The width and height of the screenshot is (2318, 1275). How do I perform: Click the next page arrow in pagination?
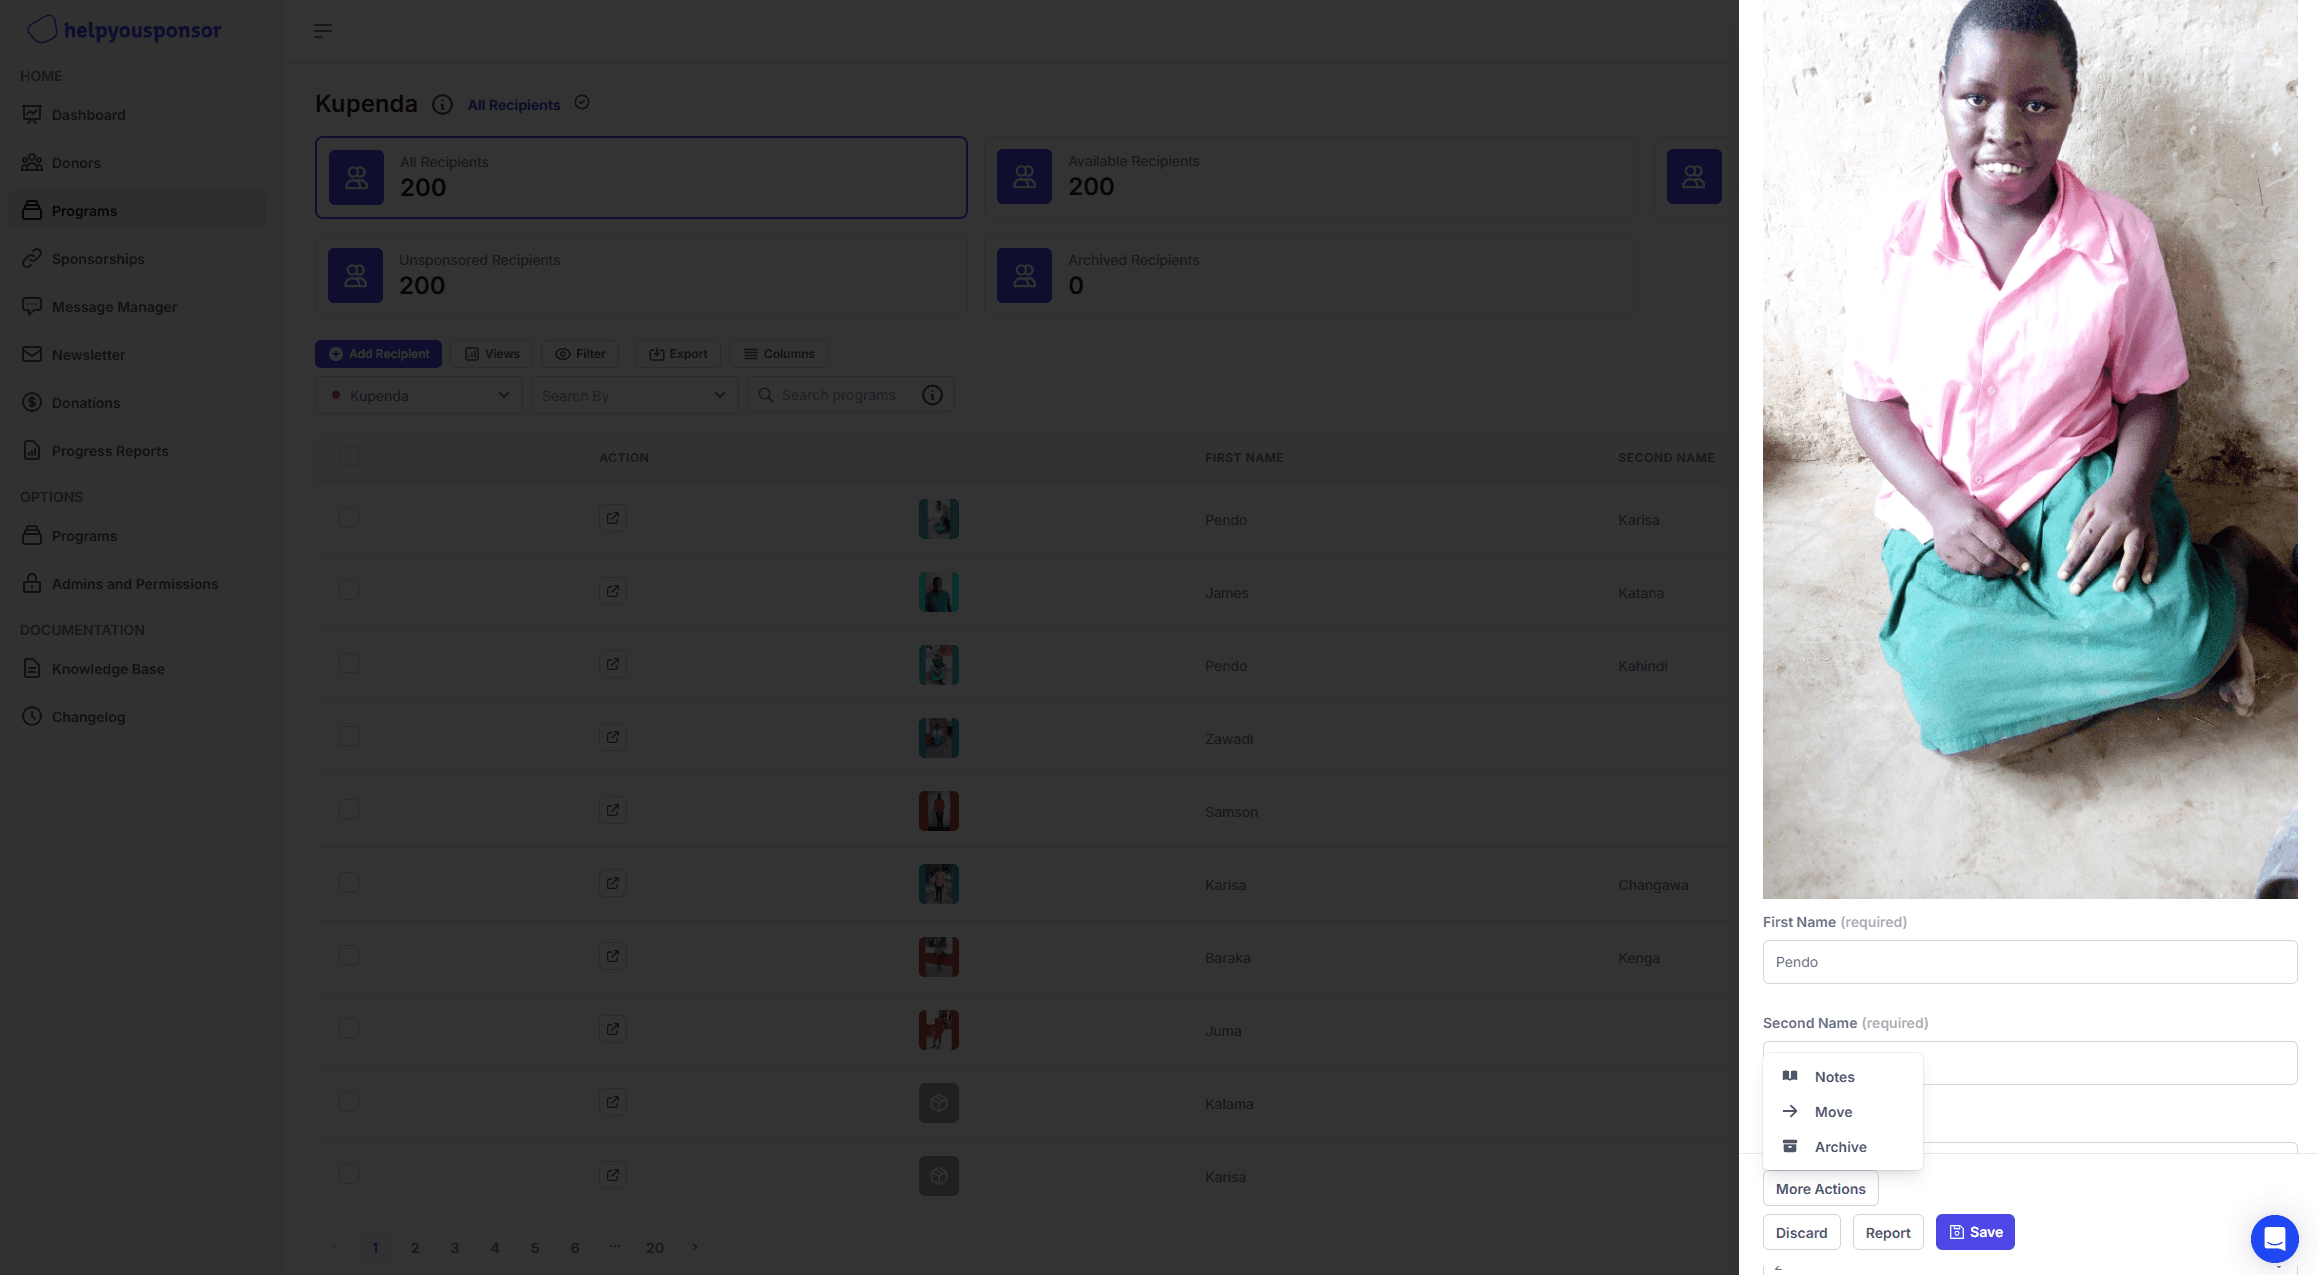(695, 1247)
